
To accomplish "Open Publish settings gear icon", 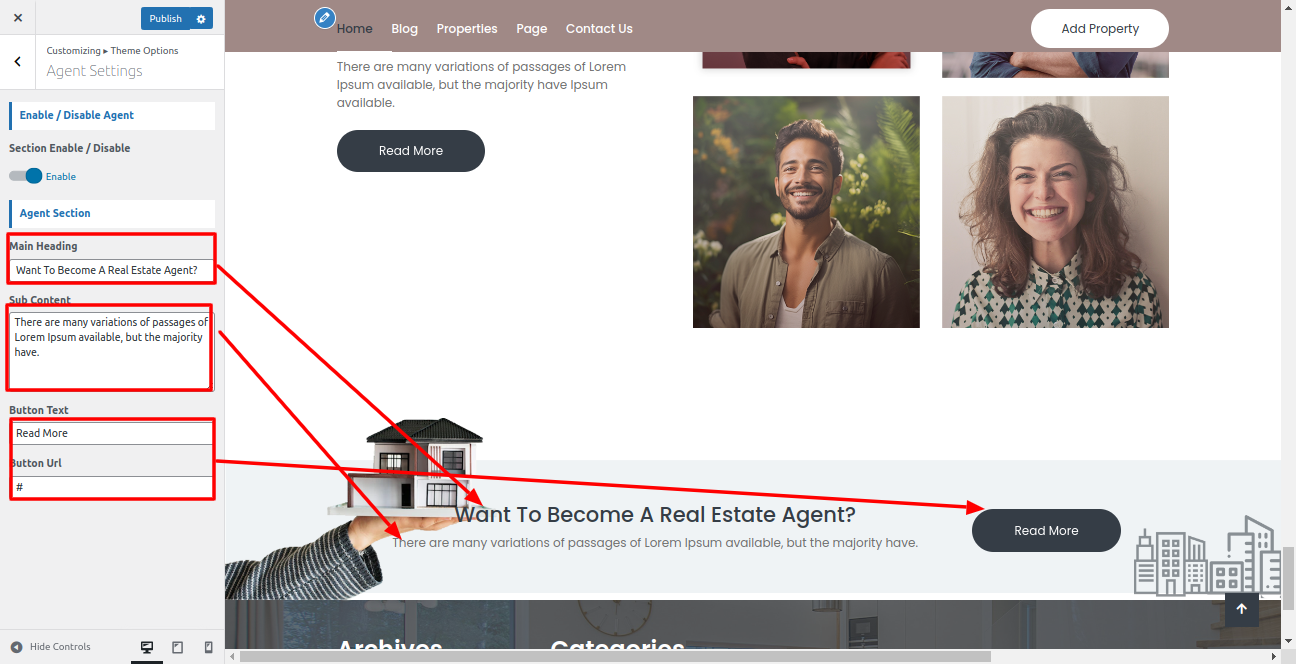I will (201, 18).
